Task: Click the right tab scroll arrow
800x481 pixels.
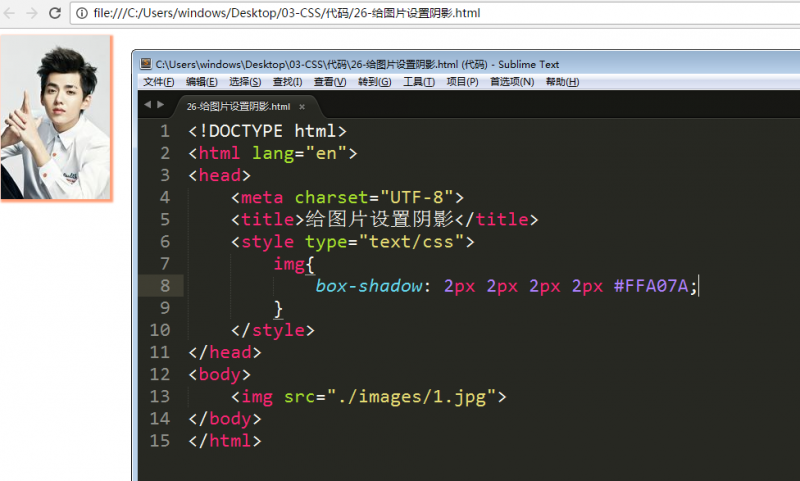Action: (x=160, y=104)
